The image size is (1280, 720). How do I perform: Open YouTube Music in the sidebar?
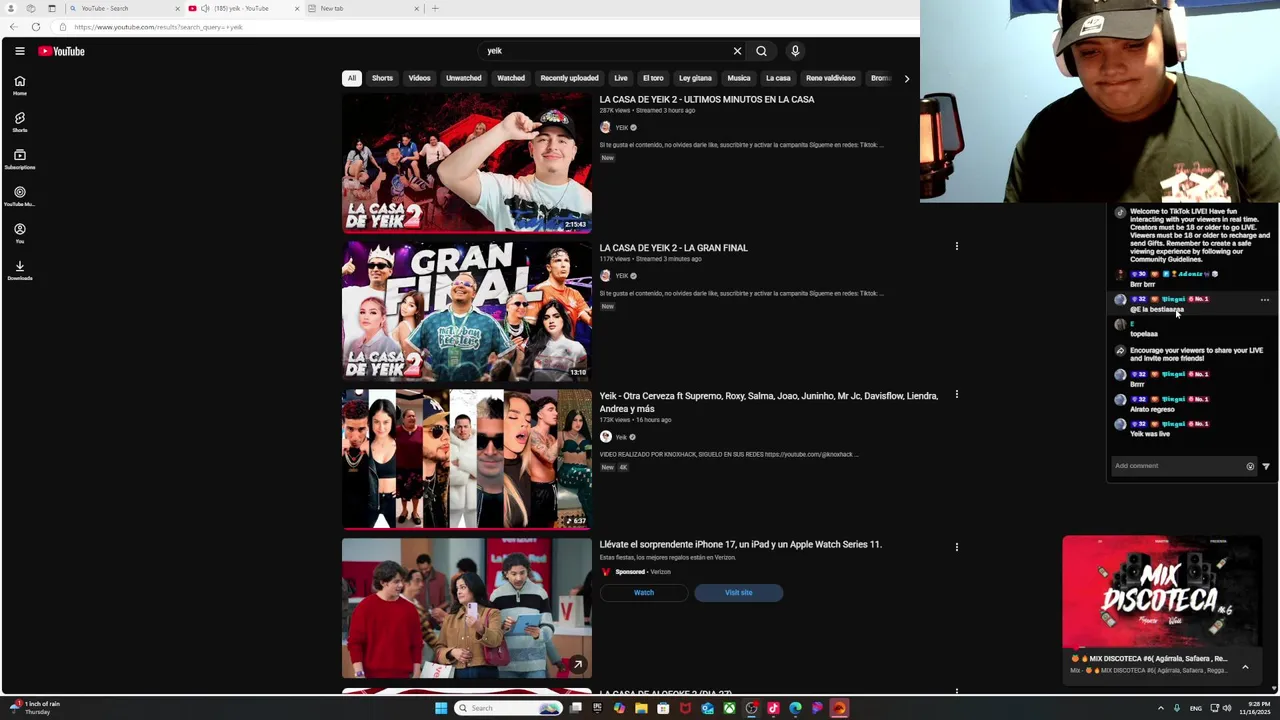(19, 196)
